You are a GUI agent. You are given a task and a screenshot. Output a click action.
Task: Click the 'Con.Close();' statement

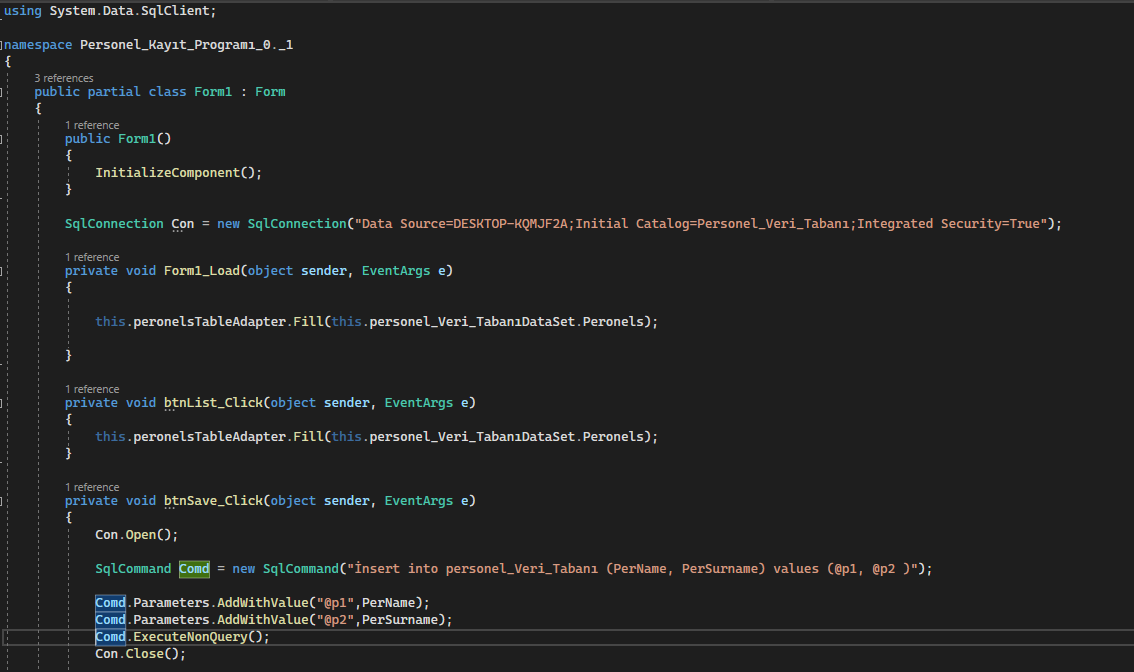[140, 654]
